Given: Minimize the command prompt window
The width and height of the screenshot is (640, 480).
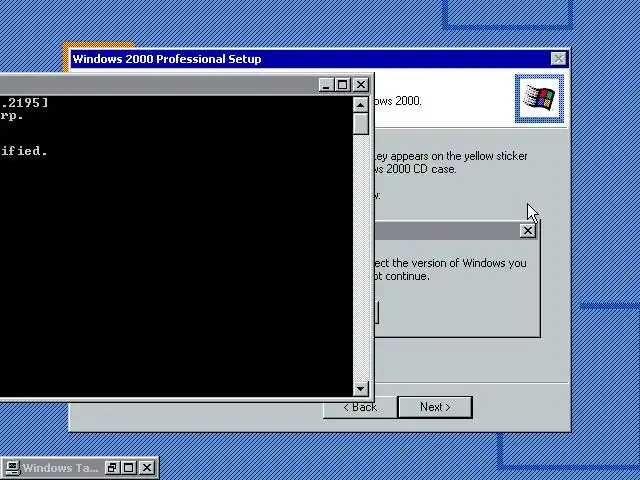Looking at the screenshot, I should (x=326, y=85).
